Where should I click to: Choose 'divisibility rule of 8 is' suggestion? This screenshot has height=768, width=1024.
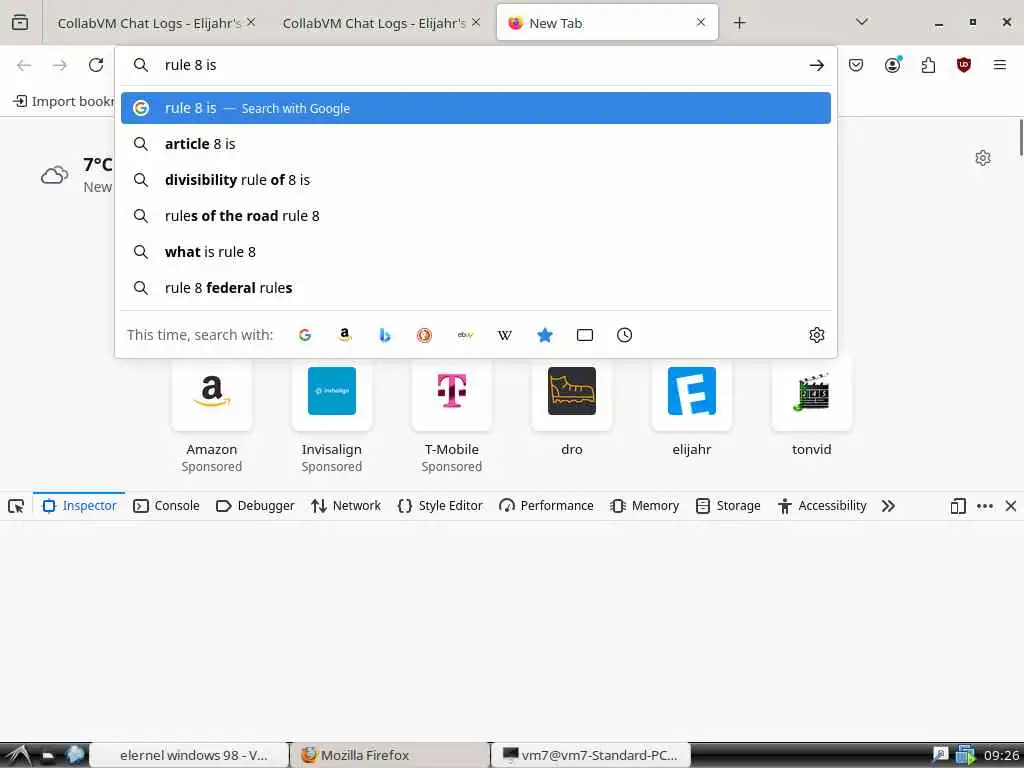click(x=475, y=180)
